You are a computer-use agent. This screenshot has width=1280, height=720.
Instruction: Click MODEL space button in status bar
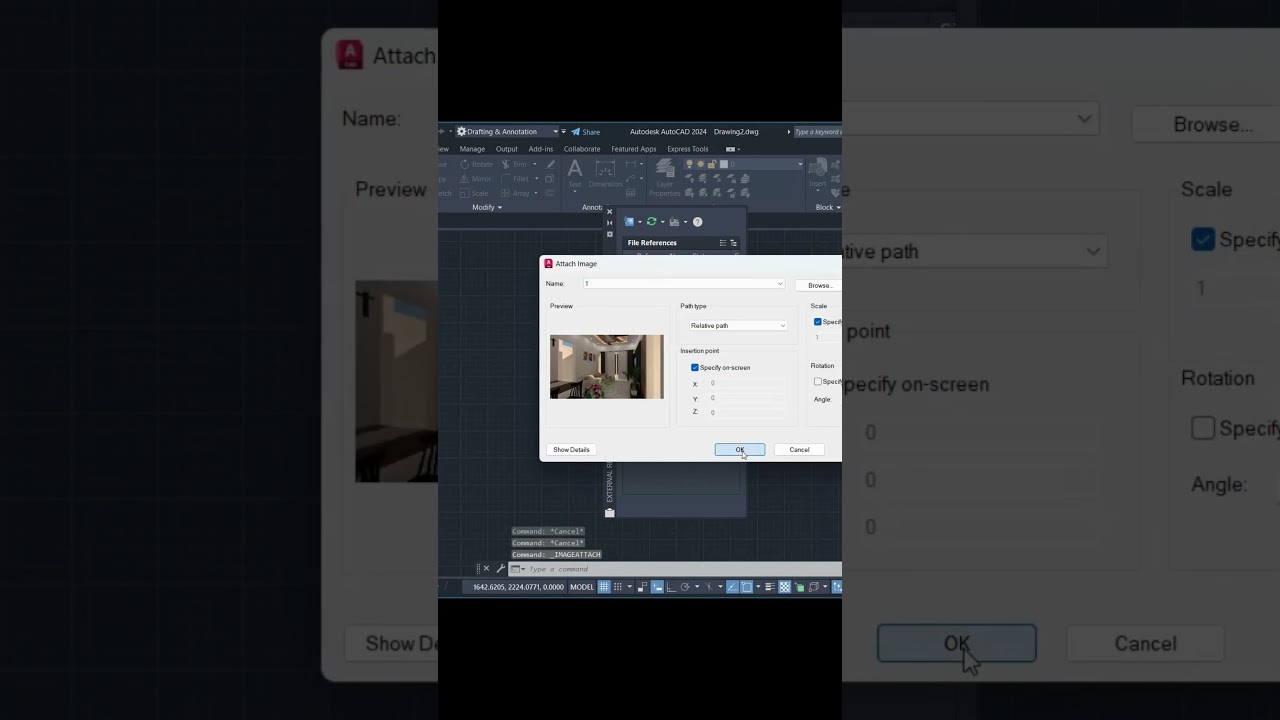coord(582,587)
